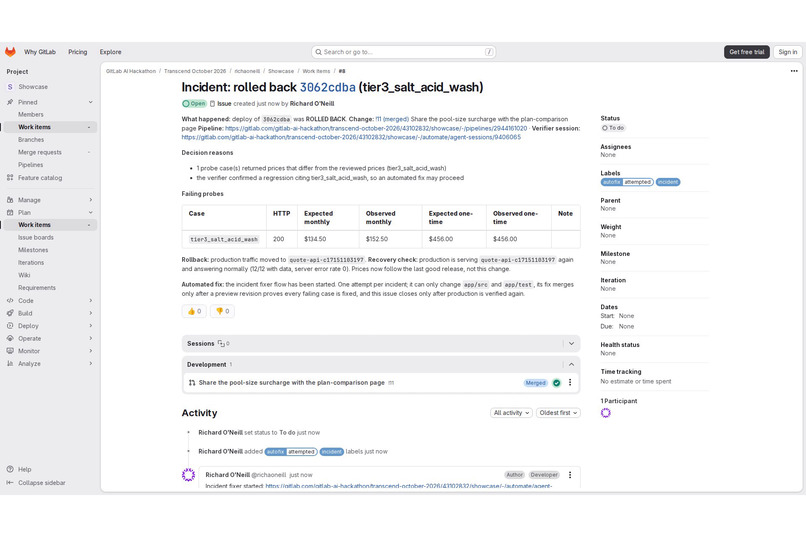Click the pipeline passed status icon
This screenshot has height=537, width=806.
[557, 383]
